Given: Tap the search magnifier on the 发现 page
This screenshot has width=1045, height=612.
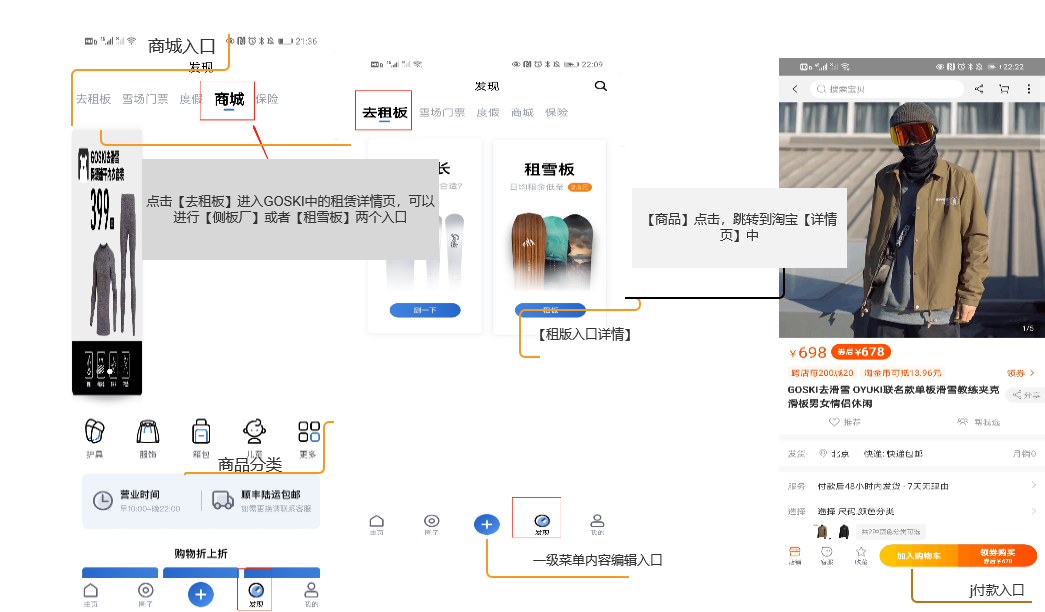Looking at the screenshot, I should click(x=600, y=87).
